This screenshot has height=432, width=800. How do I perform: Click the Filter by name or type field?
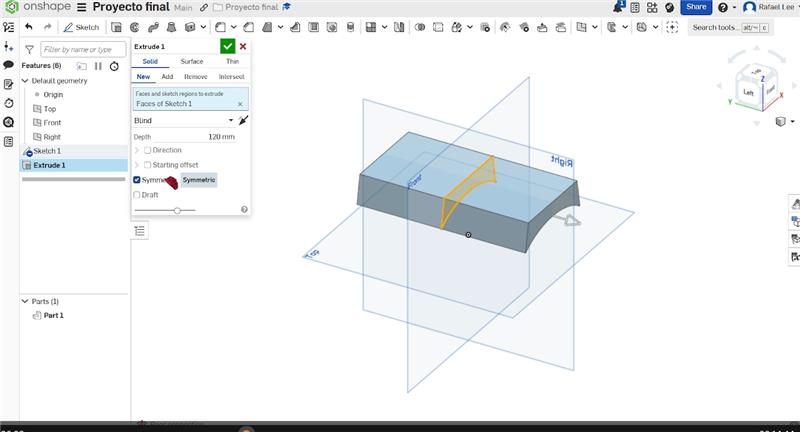tap(83, 49)
